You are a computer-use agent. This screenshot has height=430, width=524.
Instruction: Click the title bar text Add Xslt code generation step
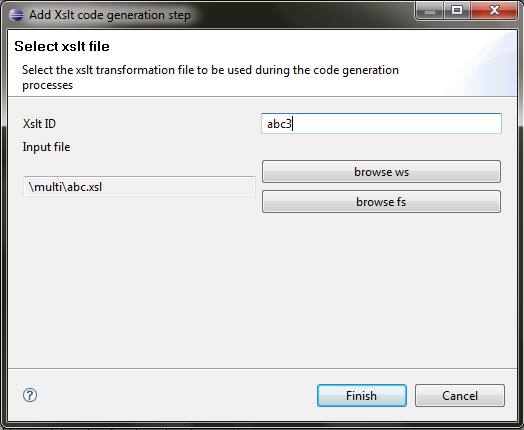coord(110,15)
